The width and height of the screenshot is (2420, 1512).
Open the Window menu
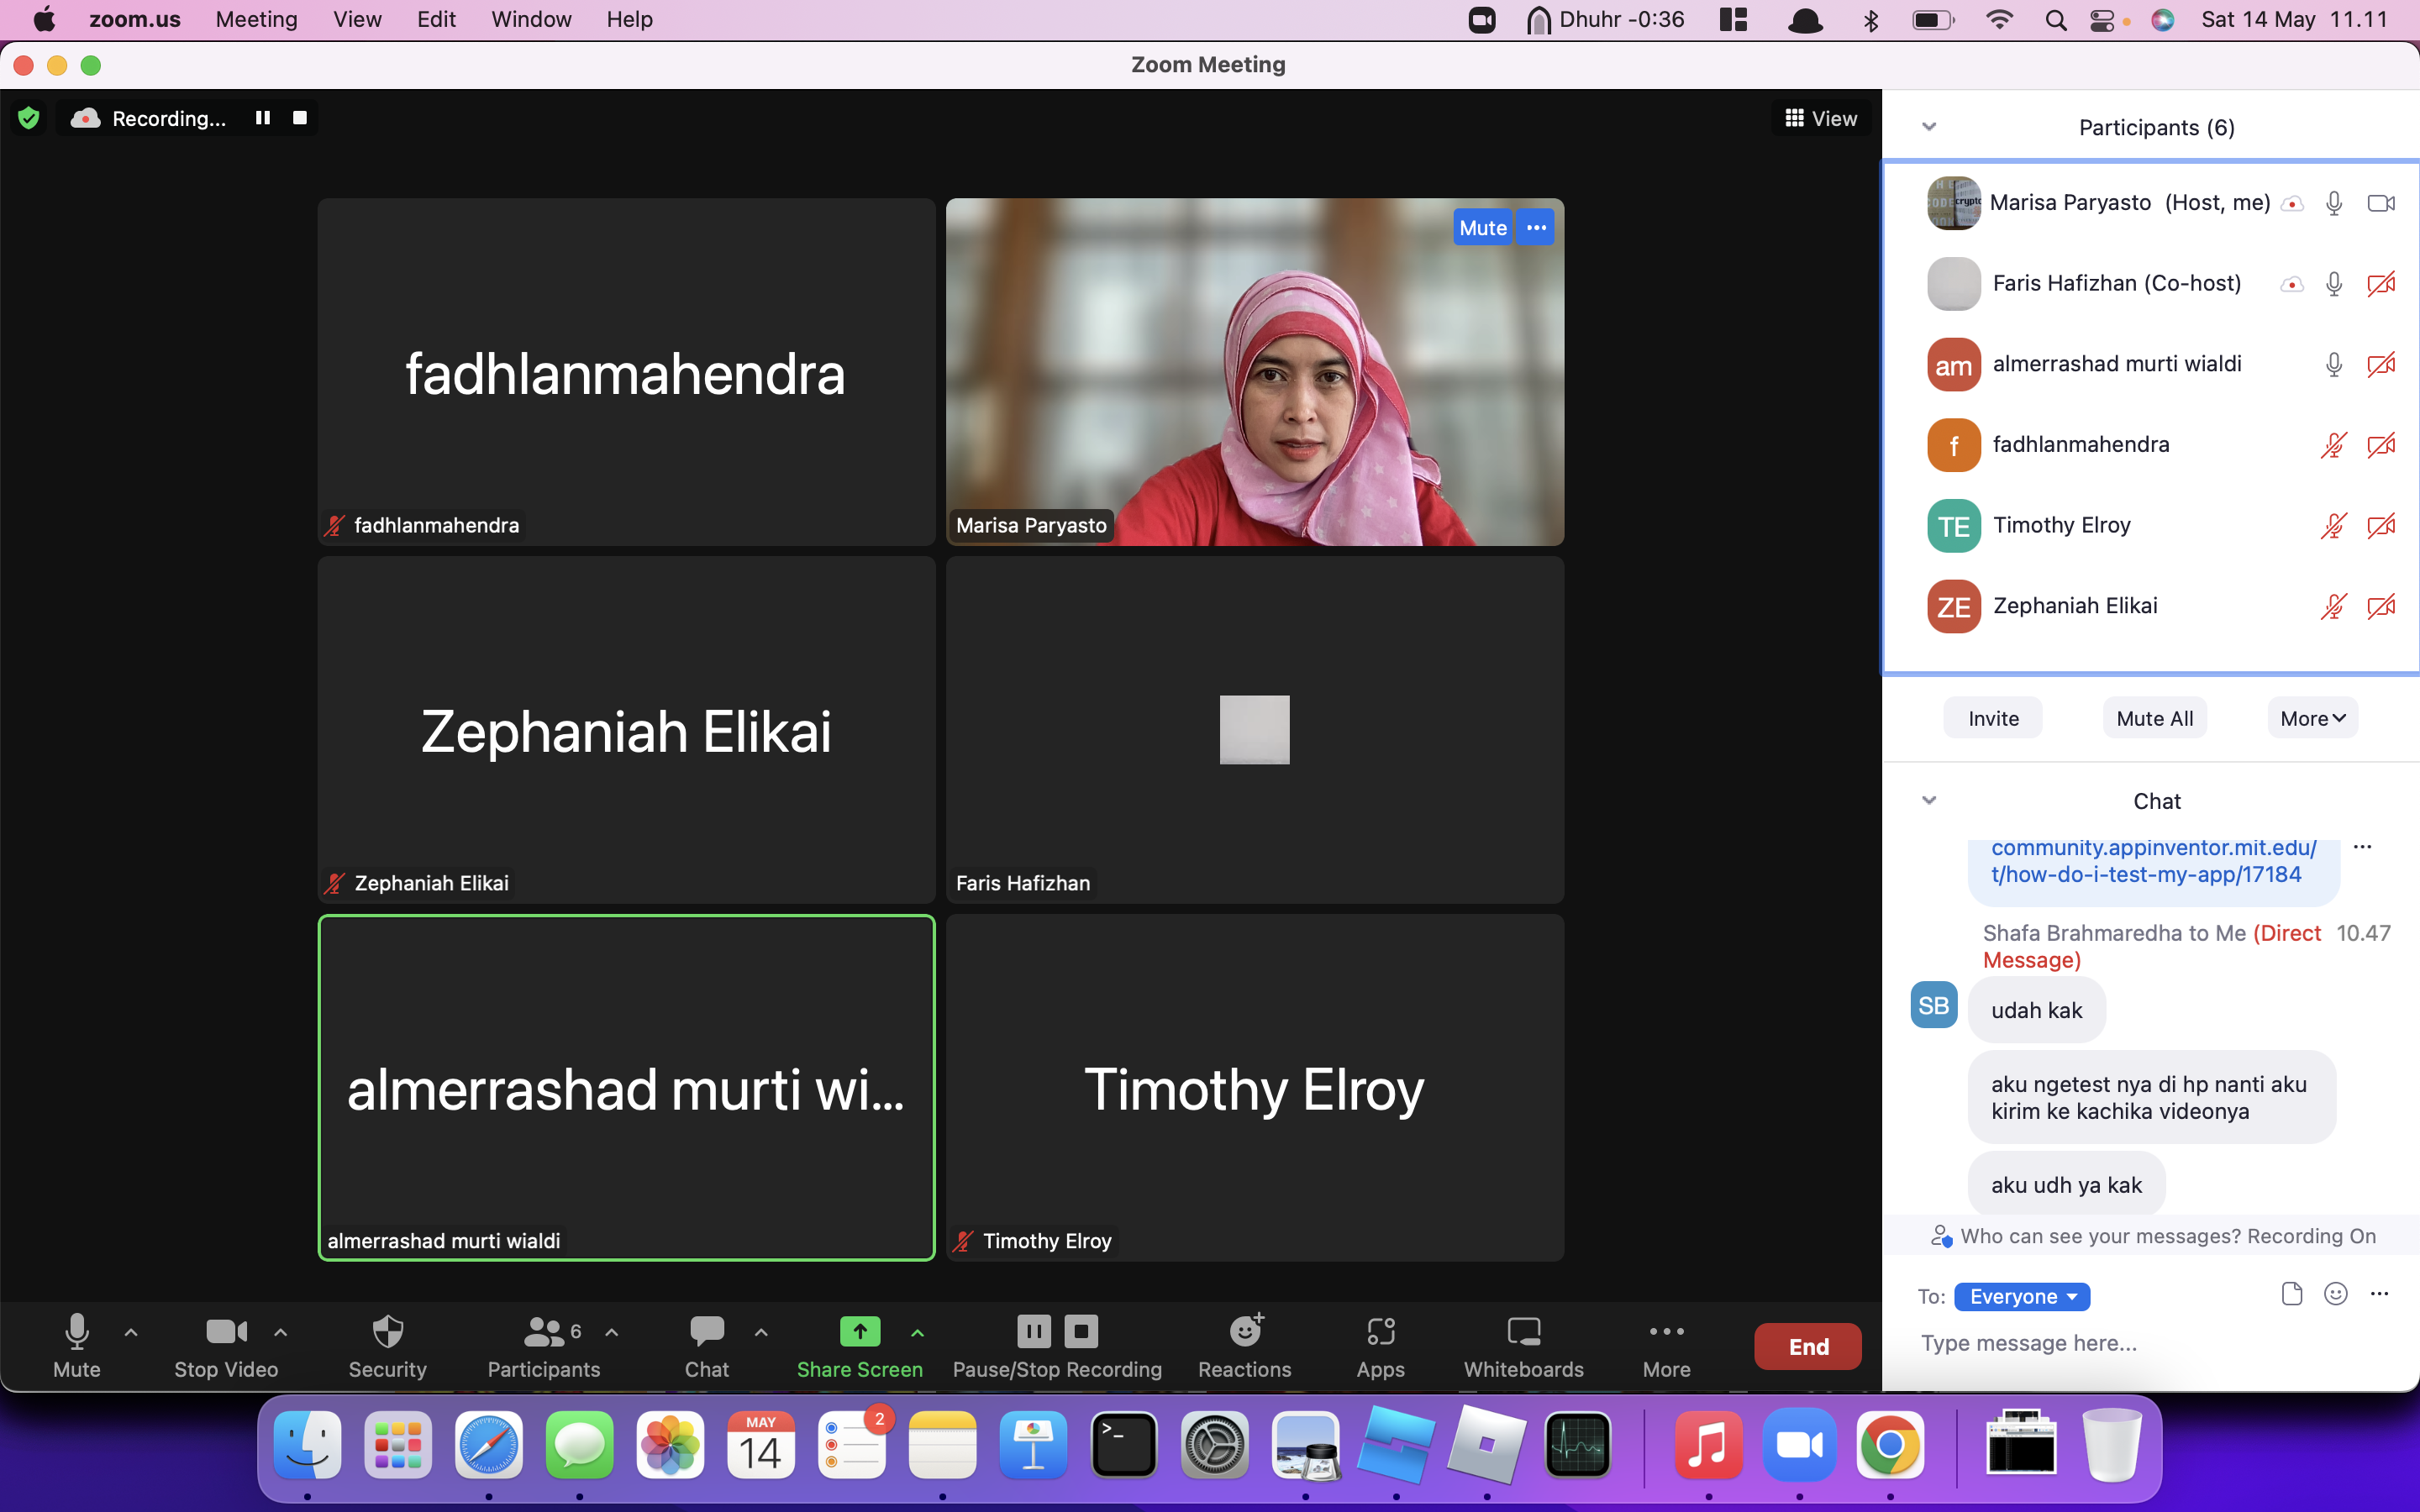click(531, 19)
